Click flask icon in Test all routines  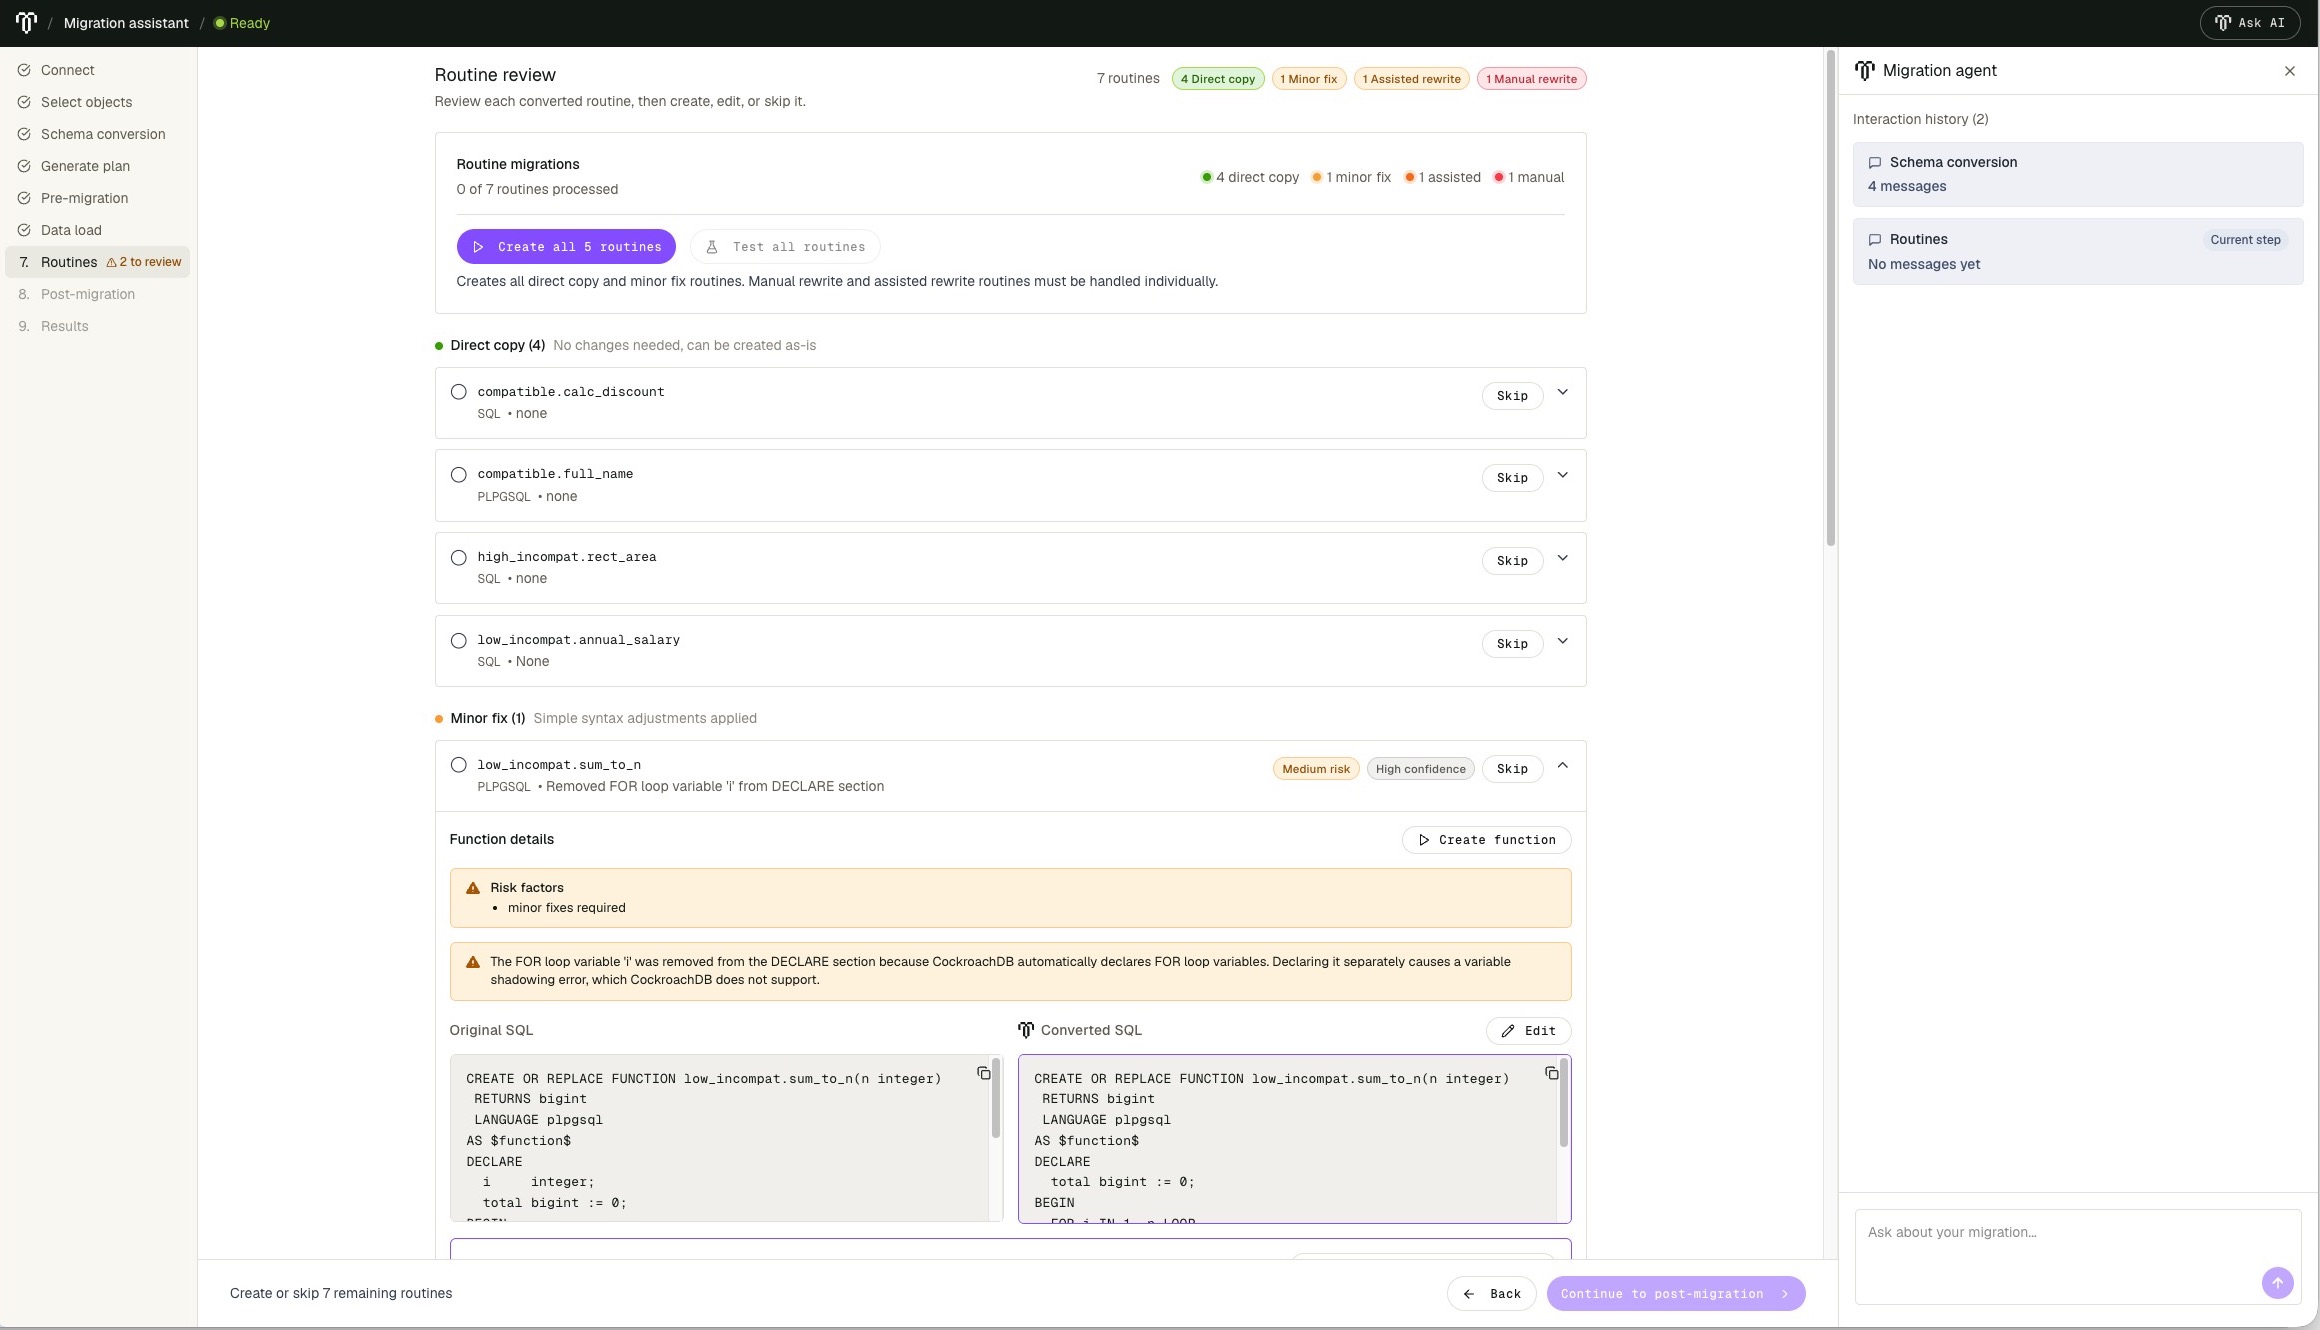[712, 247]
